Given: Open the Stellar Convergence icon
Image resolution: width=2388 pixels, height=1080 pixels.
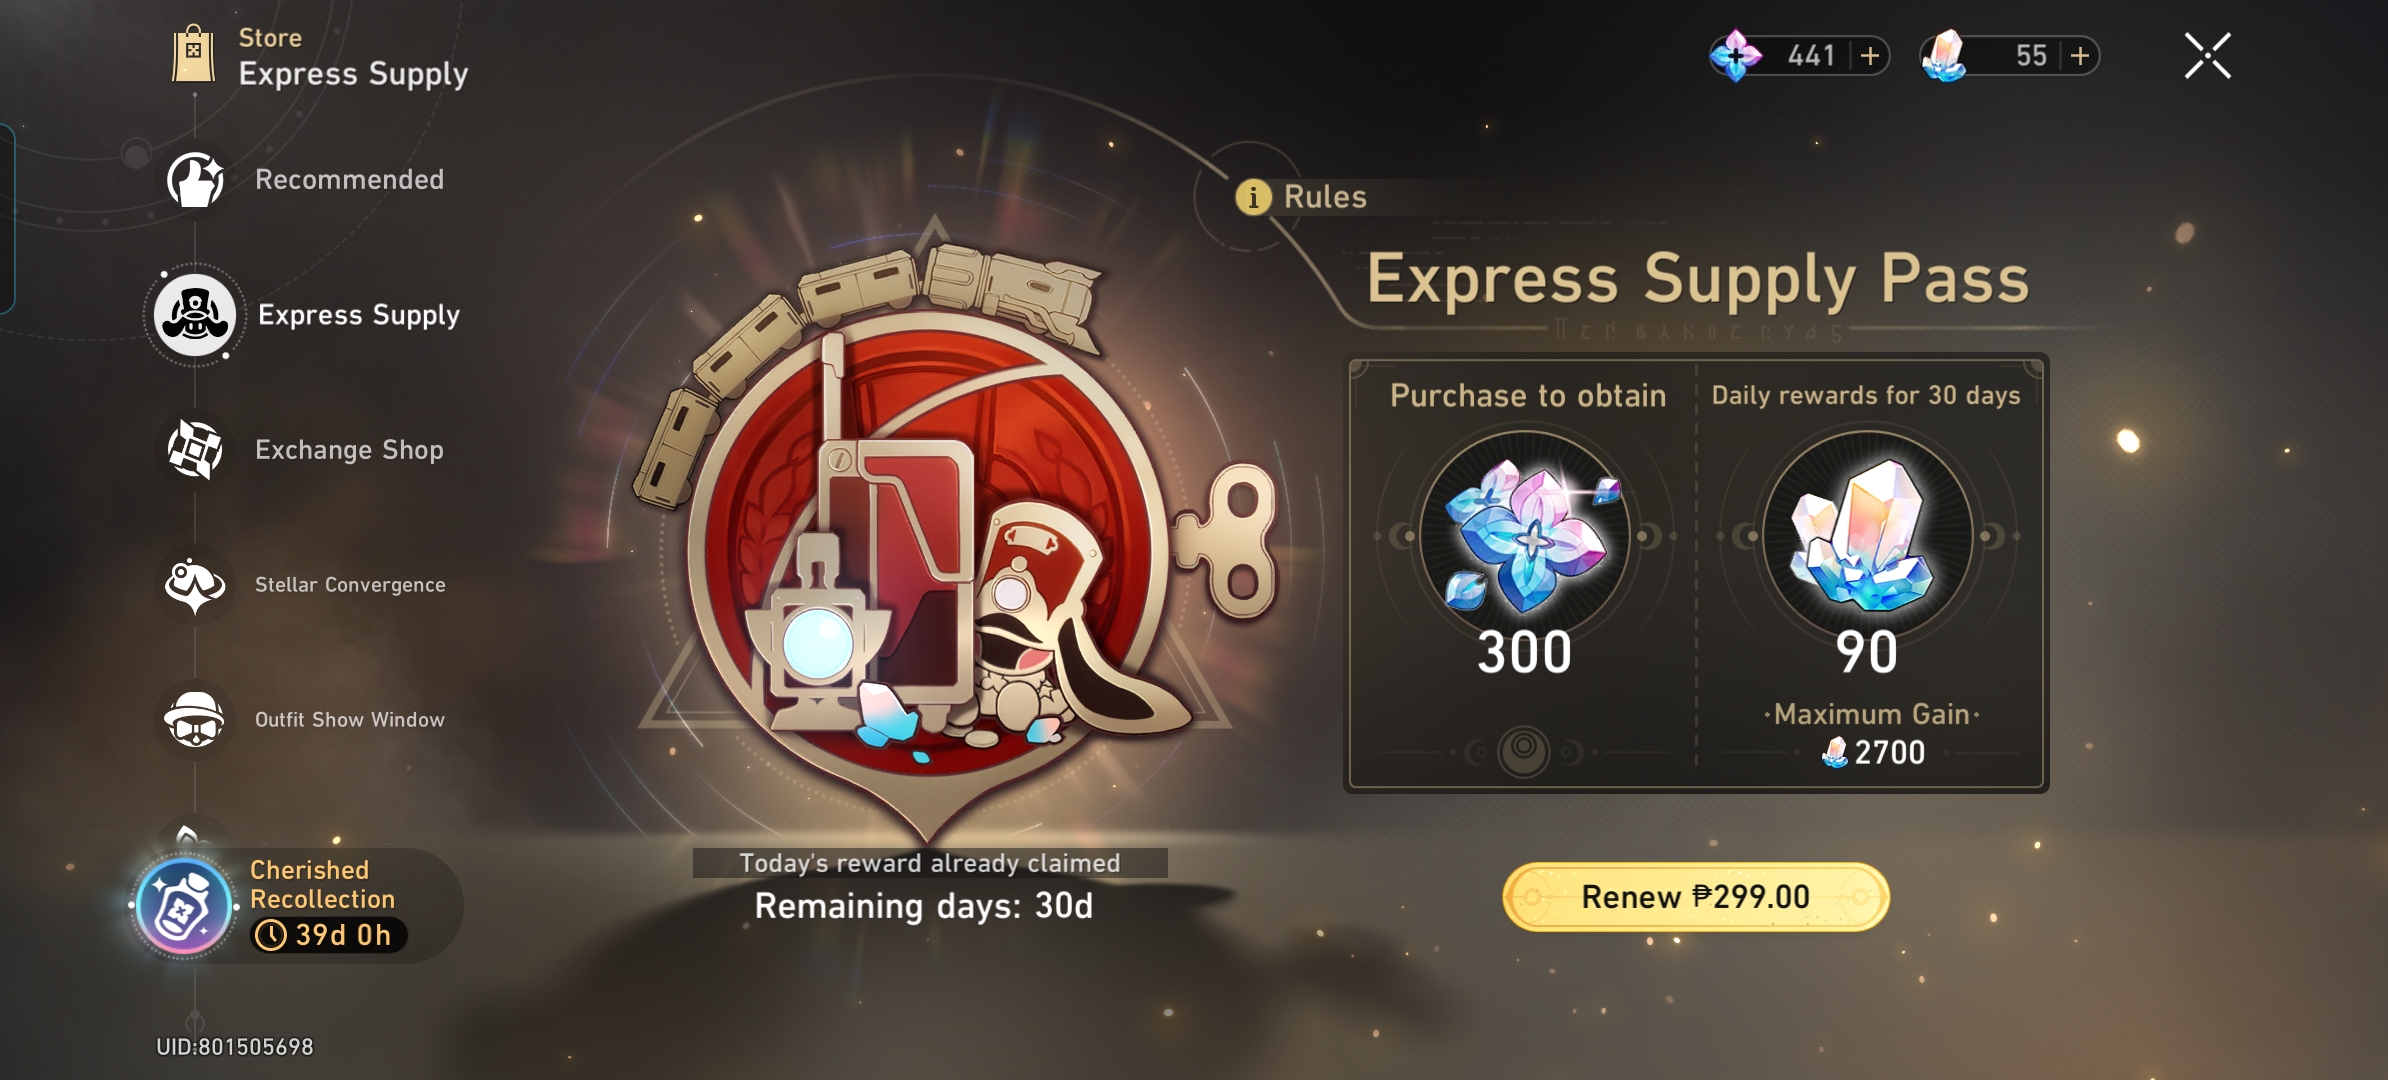Looking at the screenshot, I should (195, 585).
